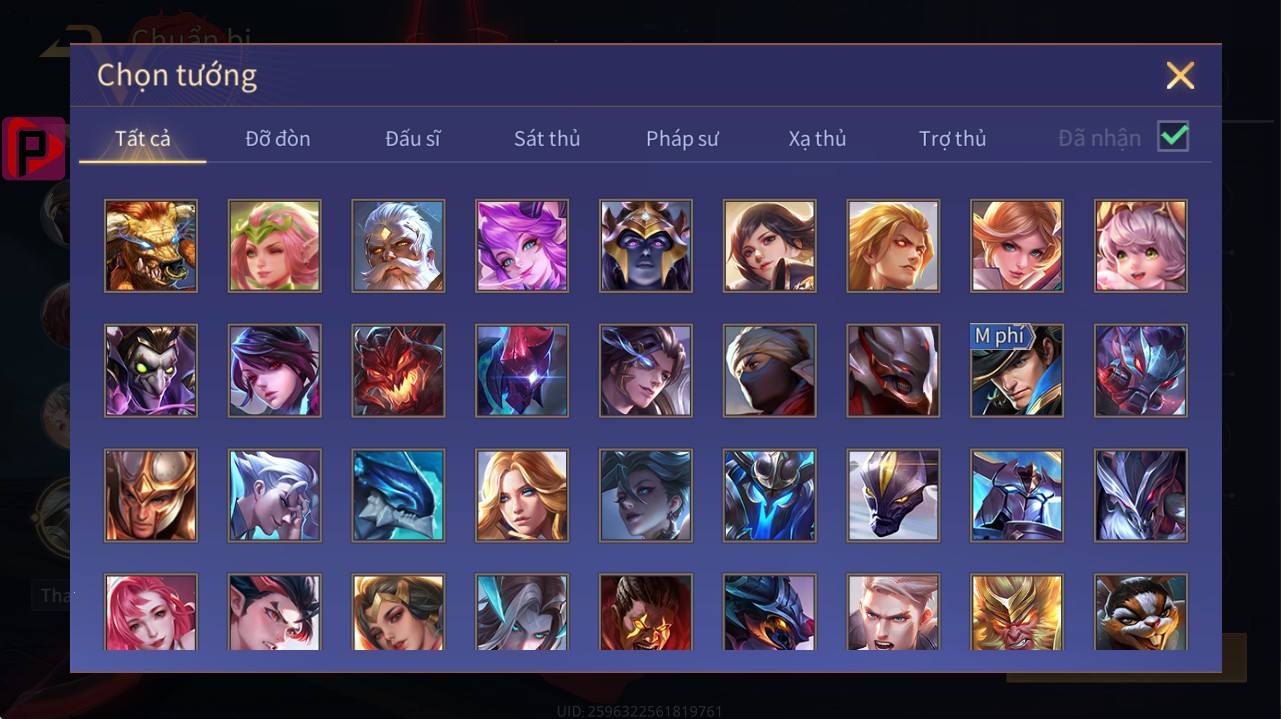The image size is (1281, 719).
Task: Select the raccoon hero portrait
Action: point(1141,612)
